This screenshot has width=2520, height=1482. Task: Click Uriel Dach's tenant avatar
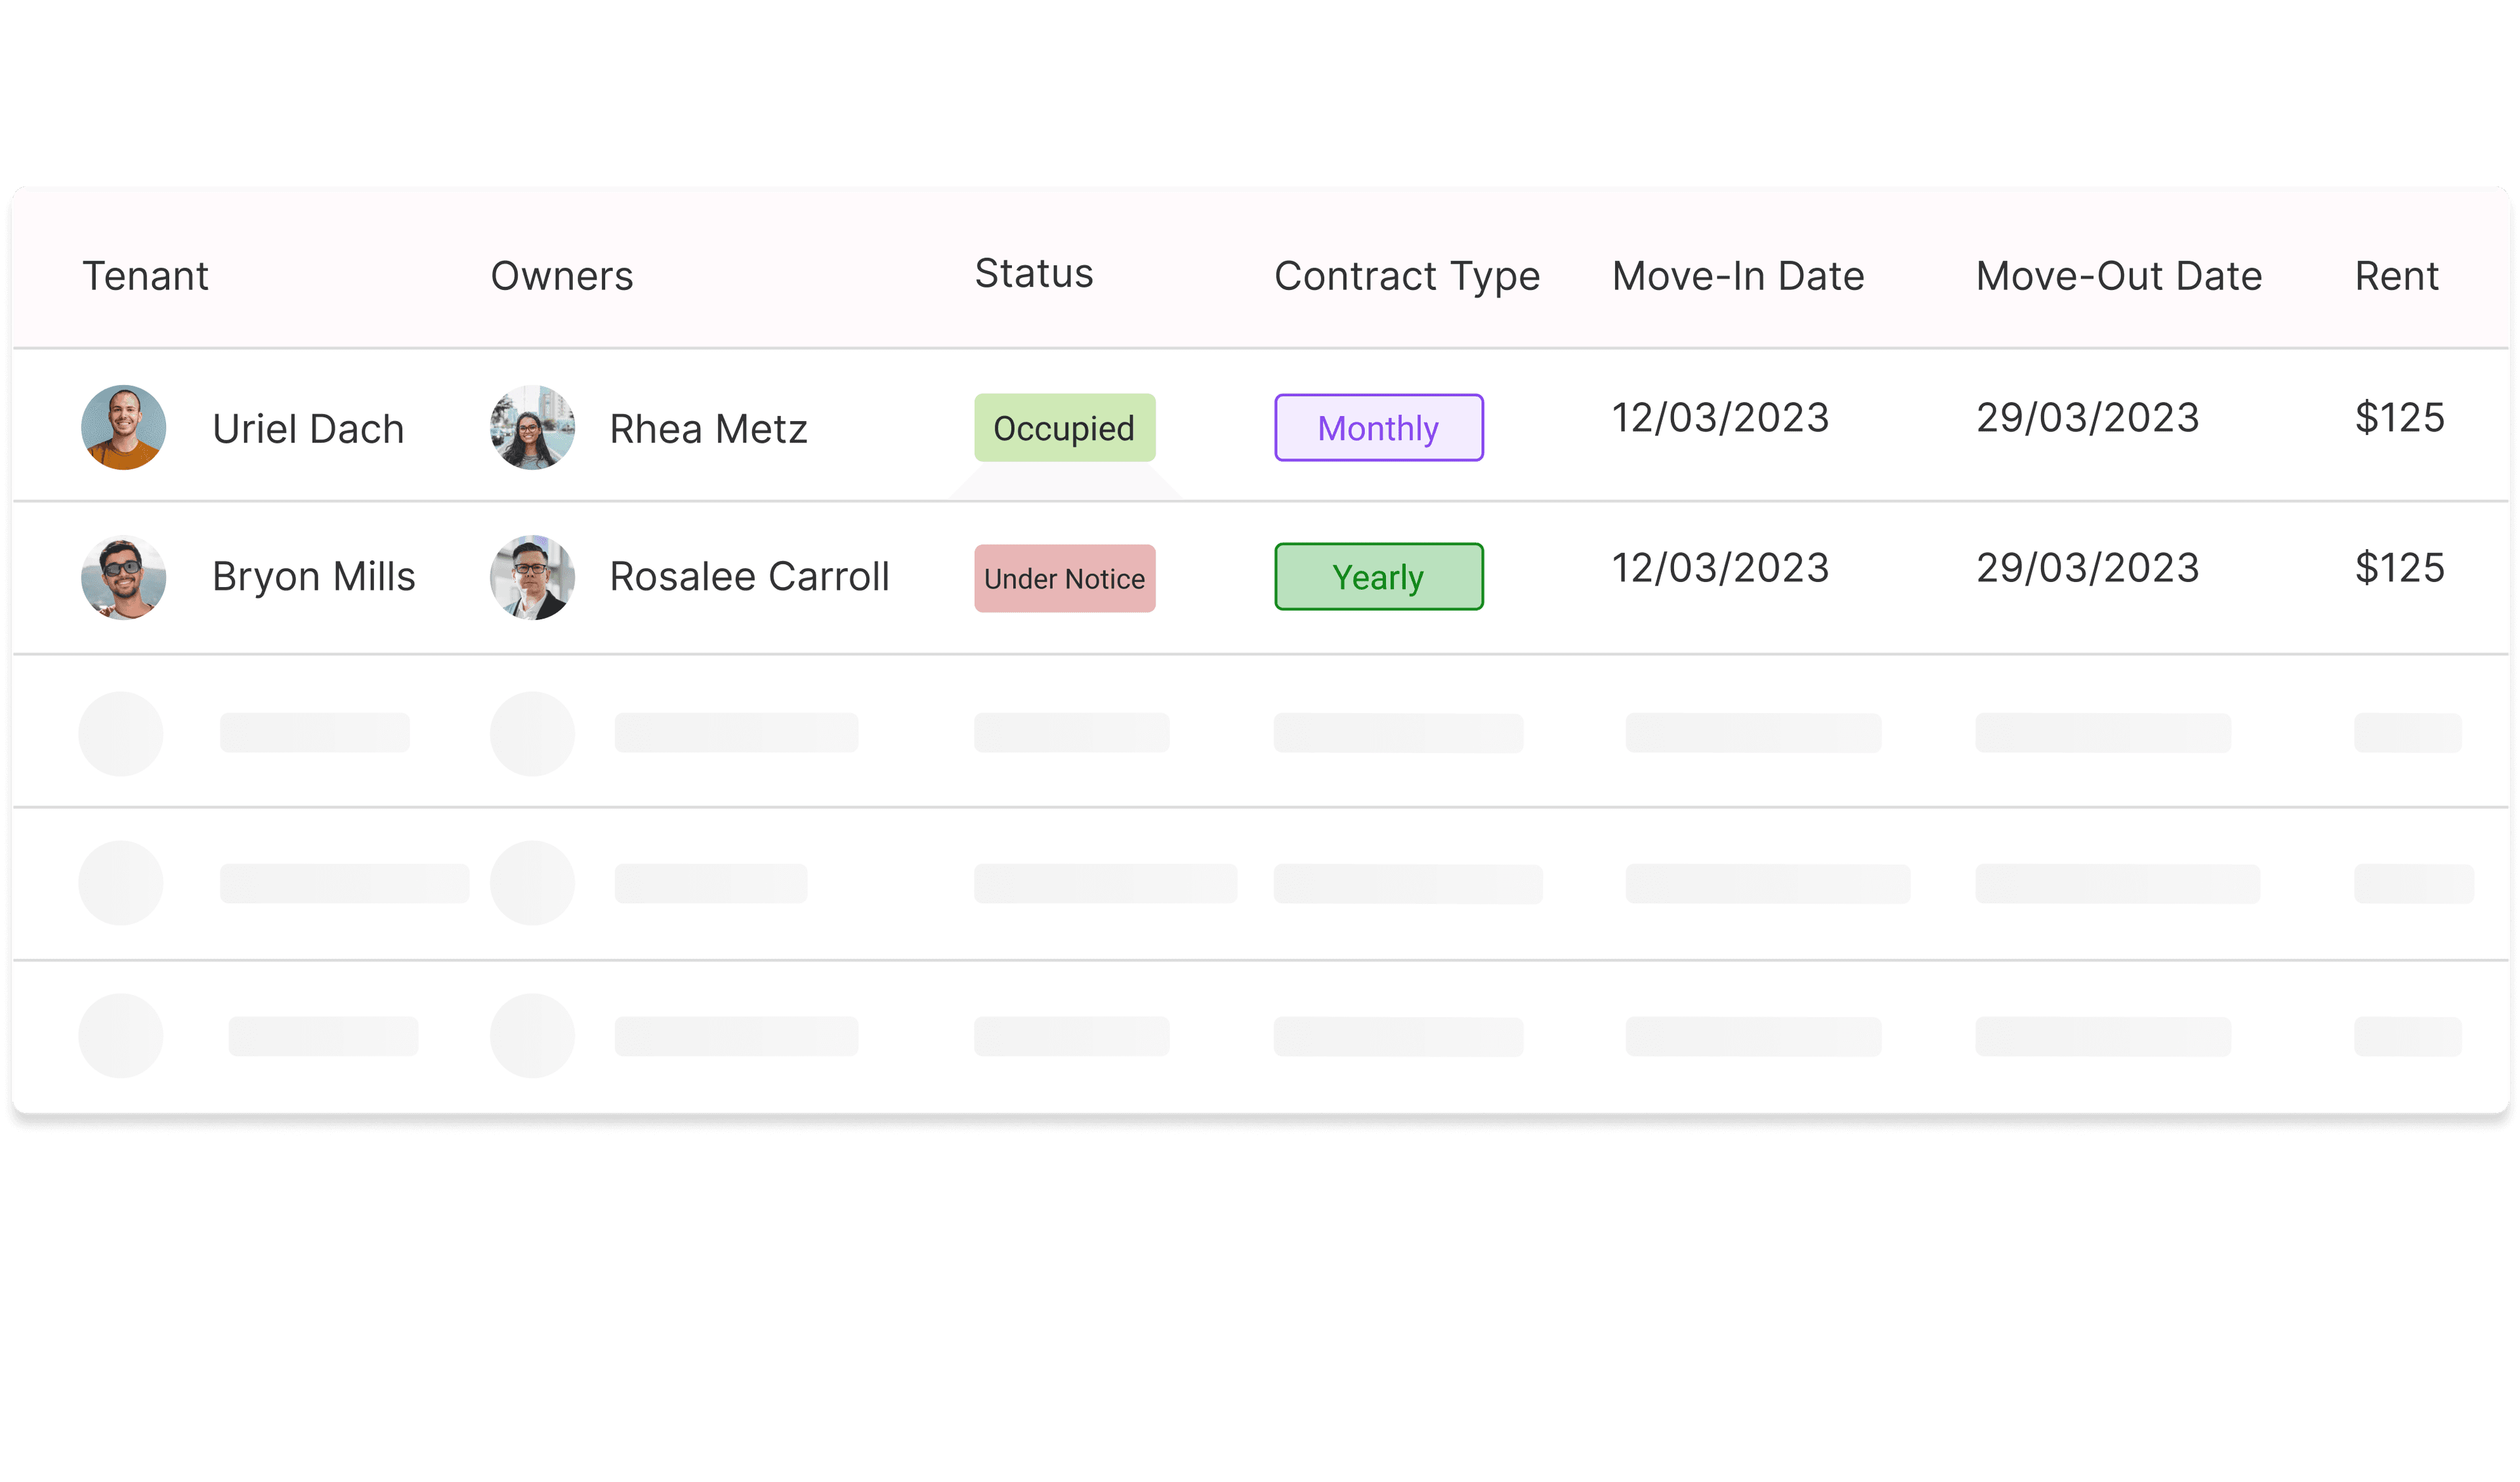(x=123, y=428)
